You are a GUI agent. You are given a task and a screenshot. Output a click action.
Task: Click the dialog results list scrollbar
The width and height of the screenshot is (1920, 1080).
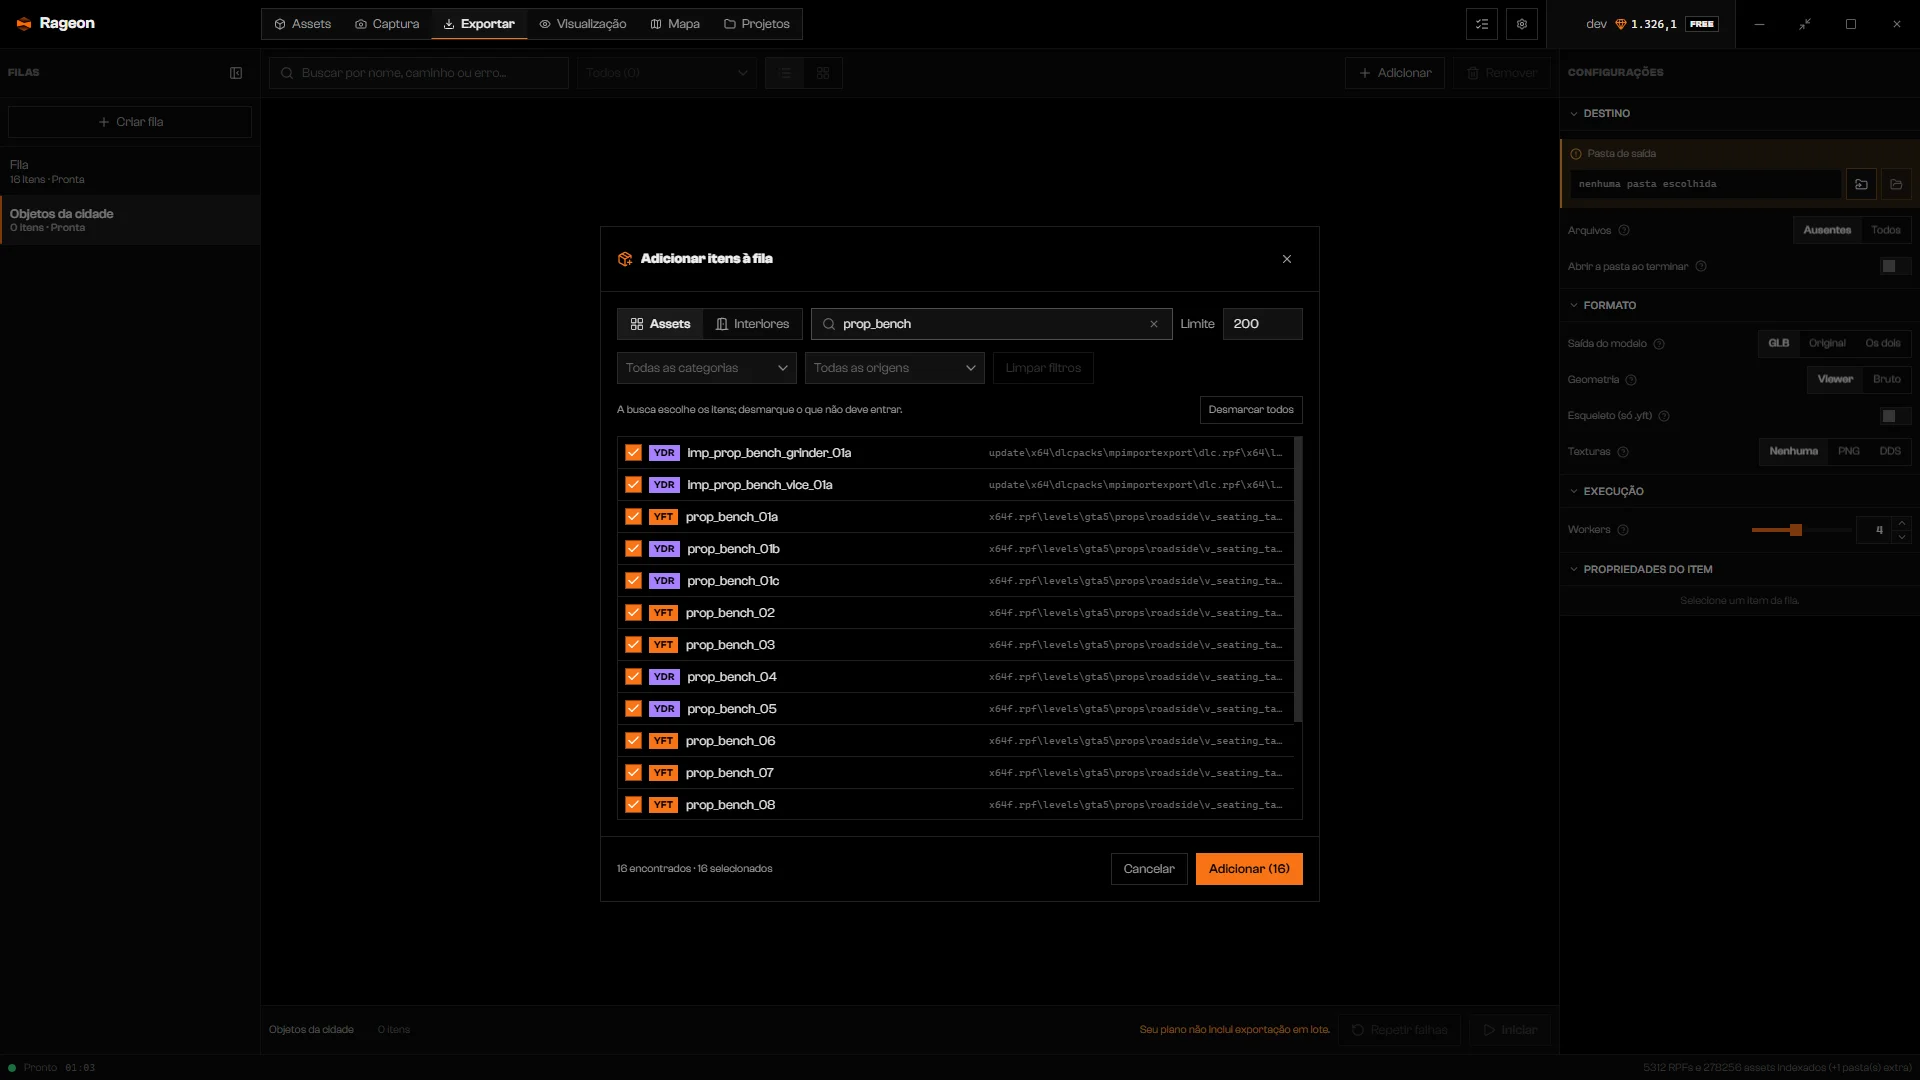1298,580
